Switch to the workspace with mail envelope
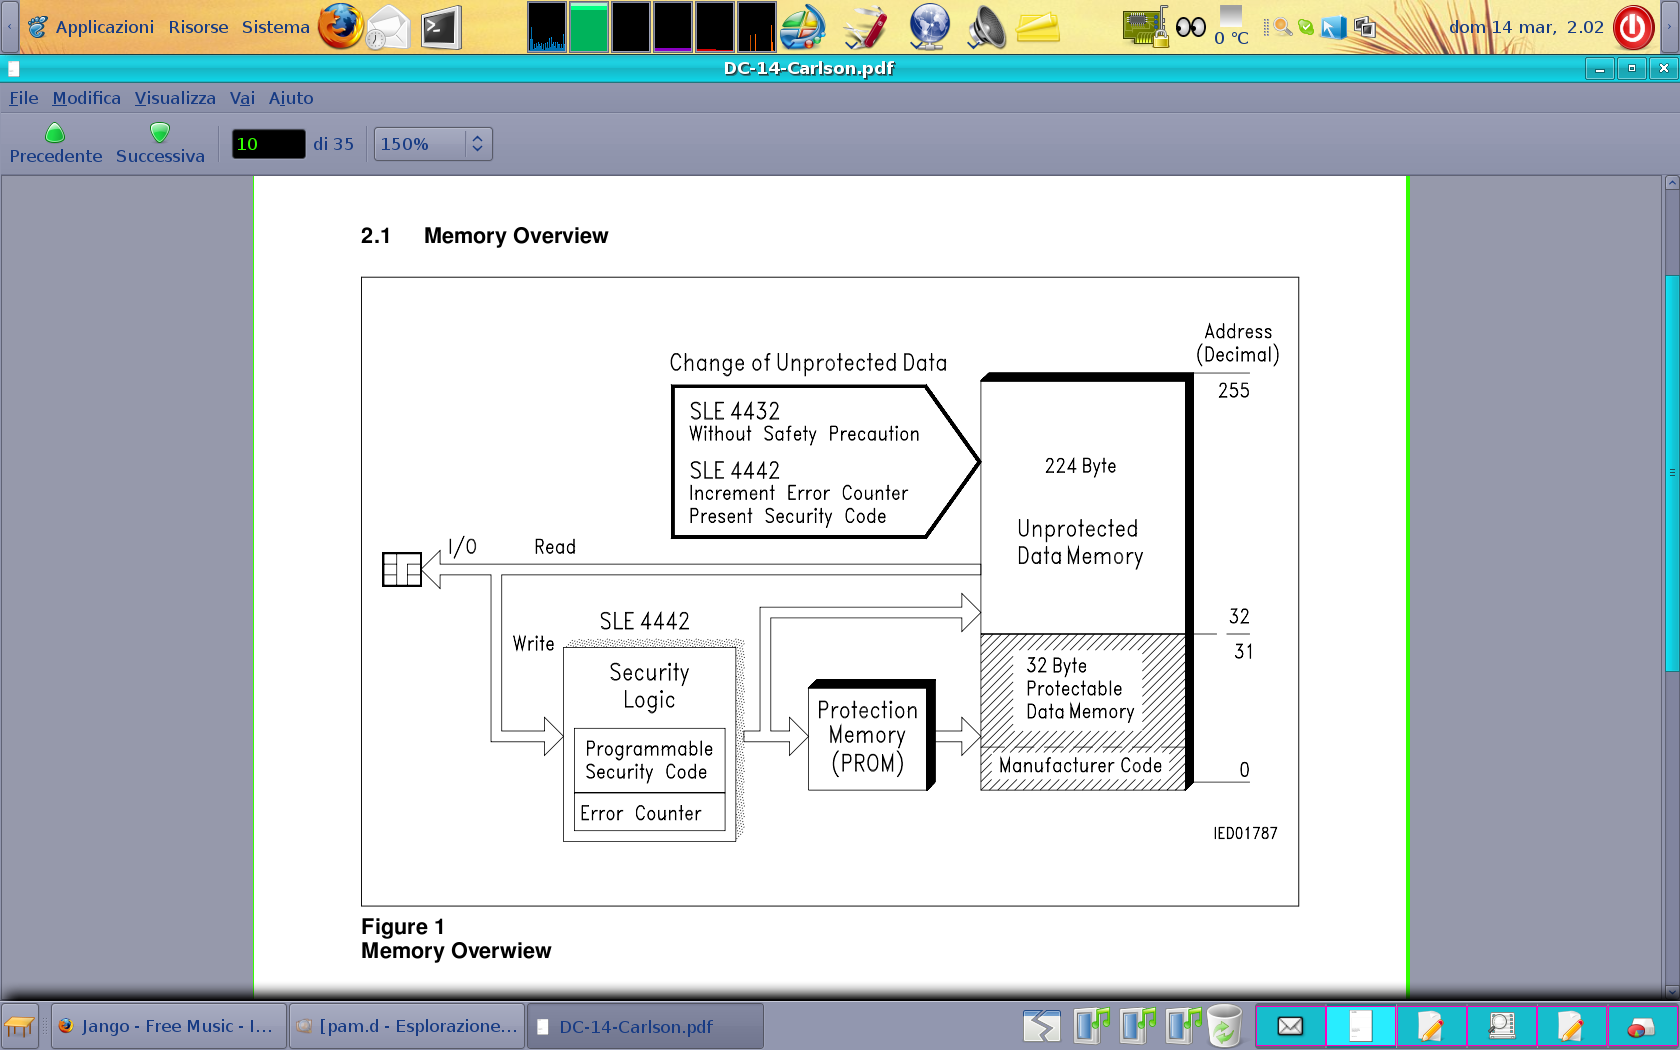 [x=1290, y=1026]
